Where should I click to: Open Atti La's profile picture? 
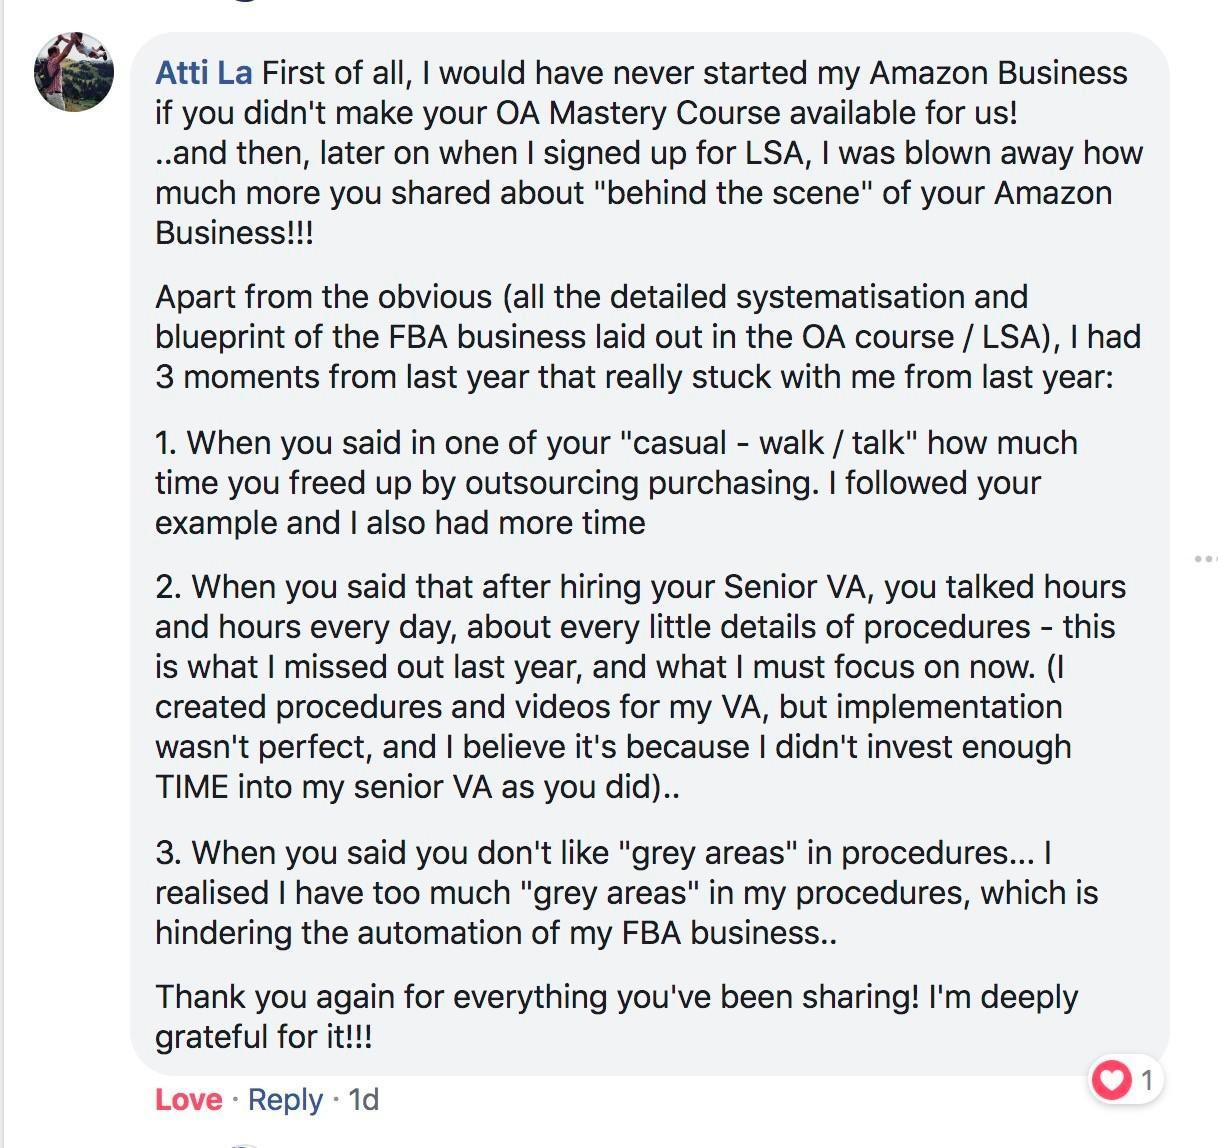(x=74, y=72)
